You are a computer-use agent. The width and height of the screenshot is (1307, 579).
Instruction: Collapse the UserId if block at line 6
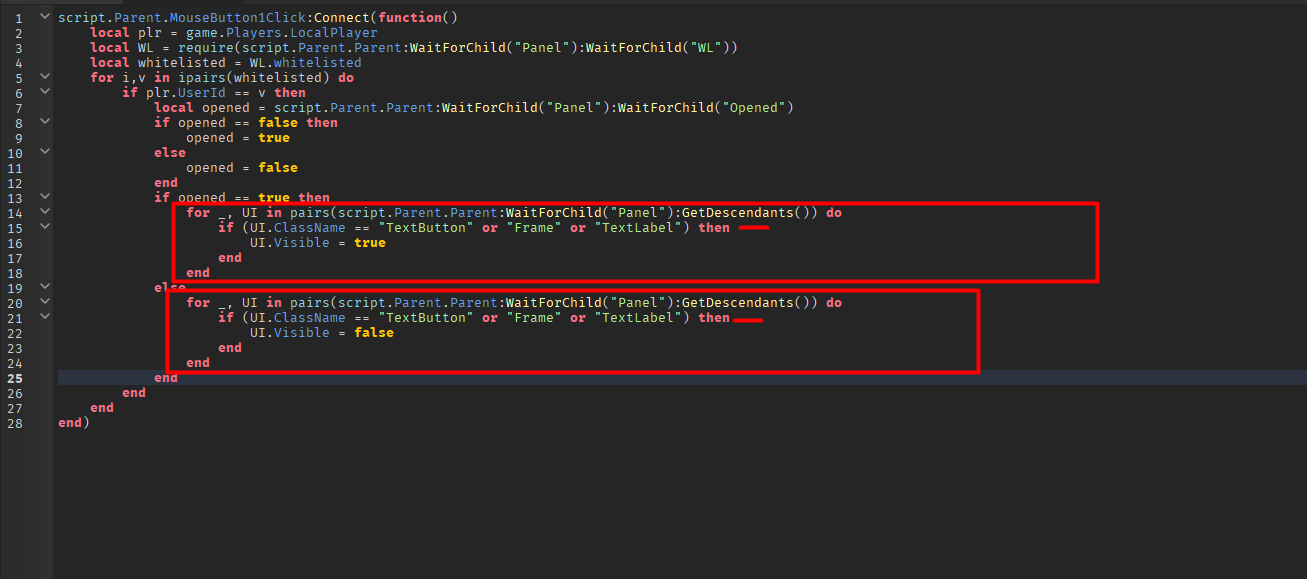click(x=43, y=91)
